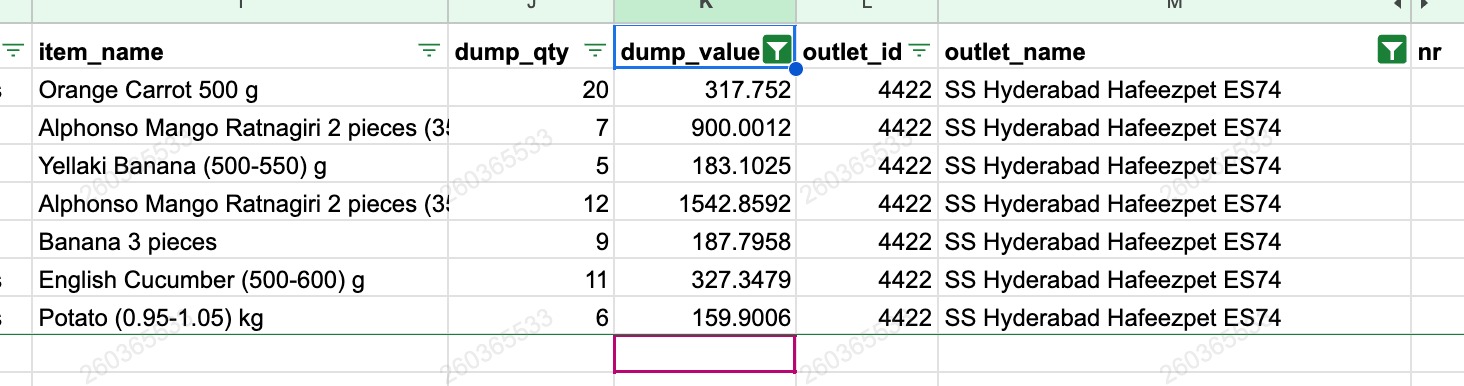
Task: Open the dump_qty column filter icon
Action: pyautogui.click(x=595, y=51)
